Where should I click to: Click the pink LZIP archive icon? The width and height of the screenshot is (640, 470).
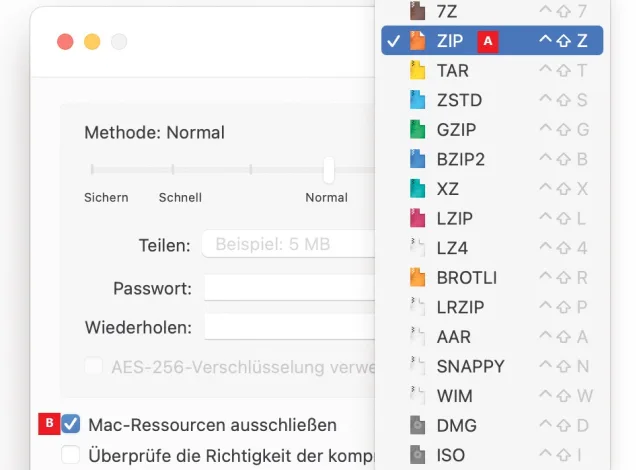click(x=418, y=218)
